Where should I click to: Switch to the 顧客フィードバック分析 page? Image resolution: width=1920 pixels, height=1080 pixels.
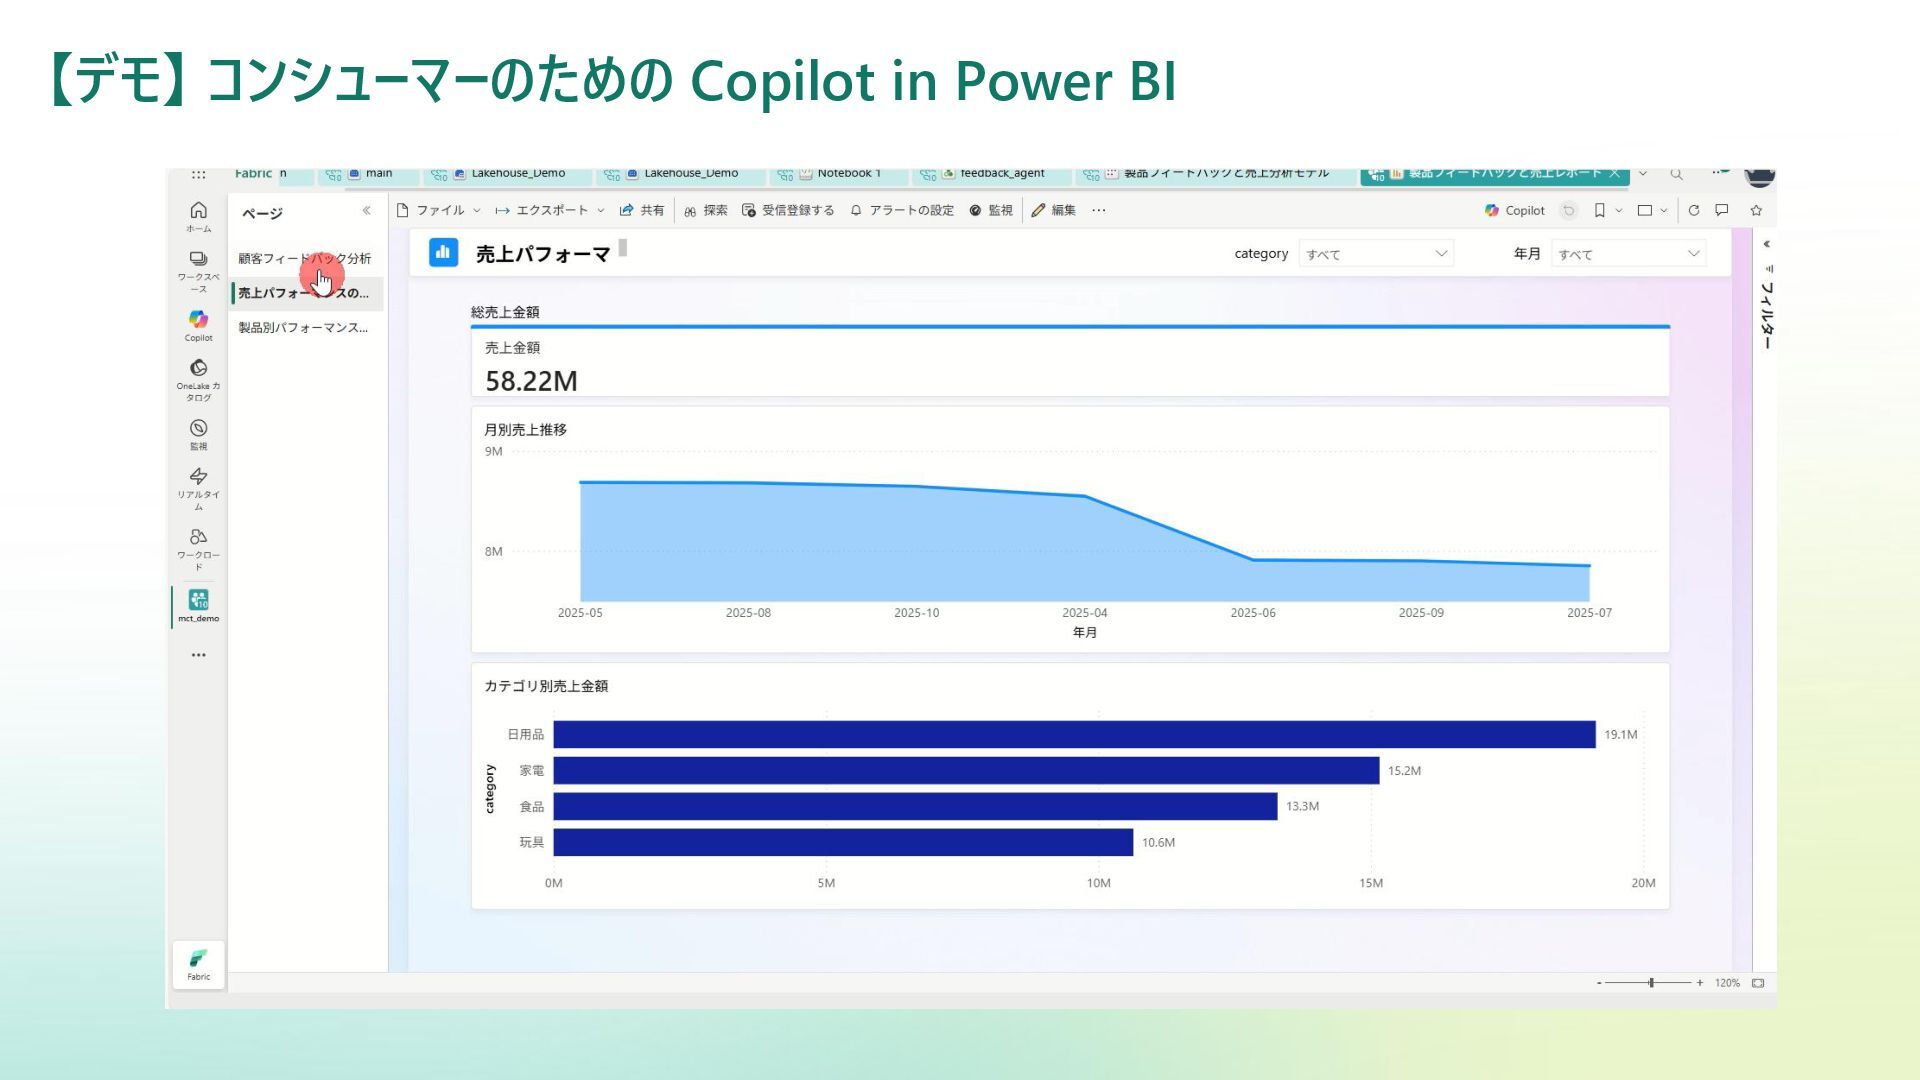point(304,258)
